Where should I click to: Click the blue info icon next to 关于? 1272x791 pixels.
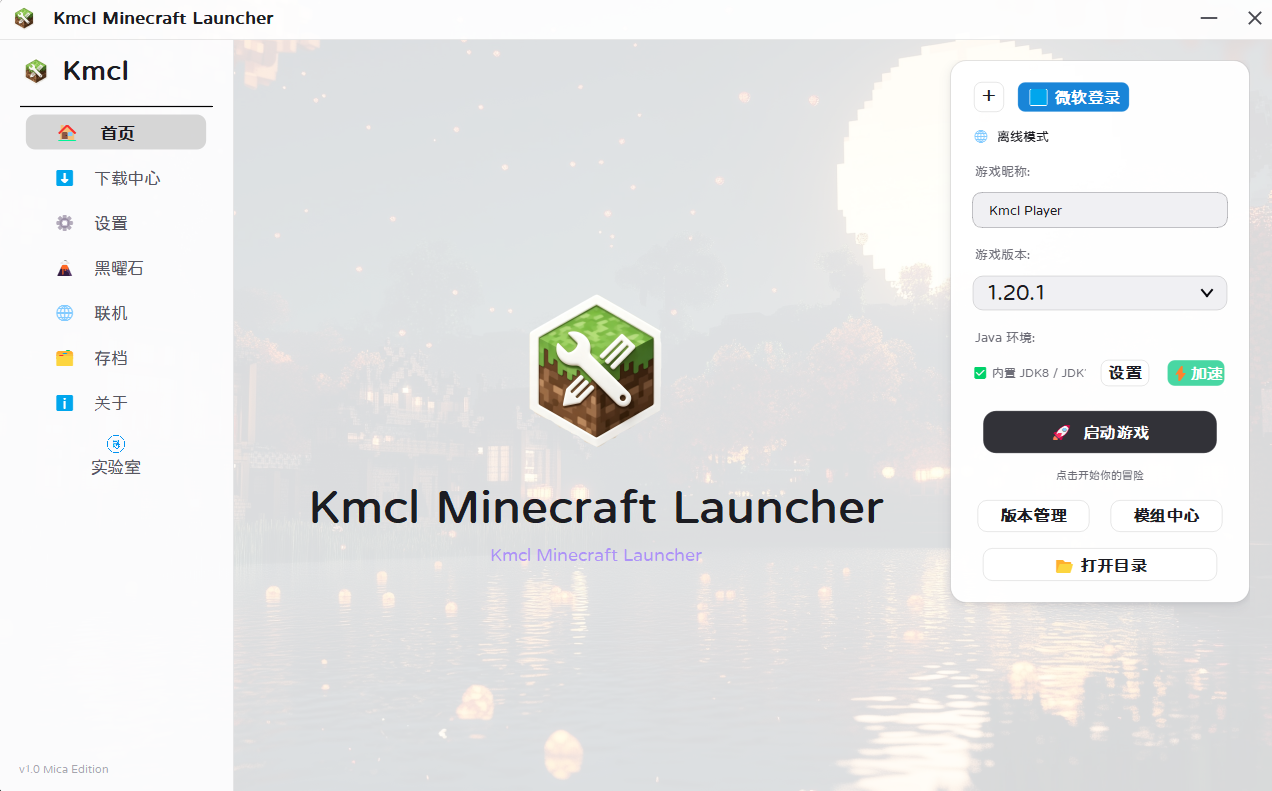65,403
